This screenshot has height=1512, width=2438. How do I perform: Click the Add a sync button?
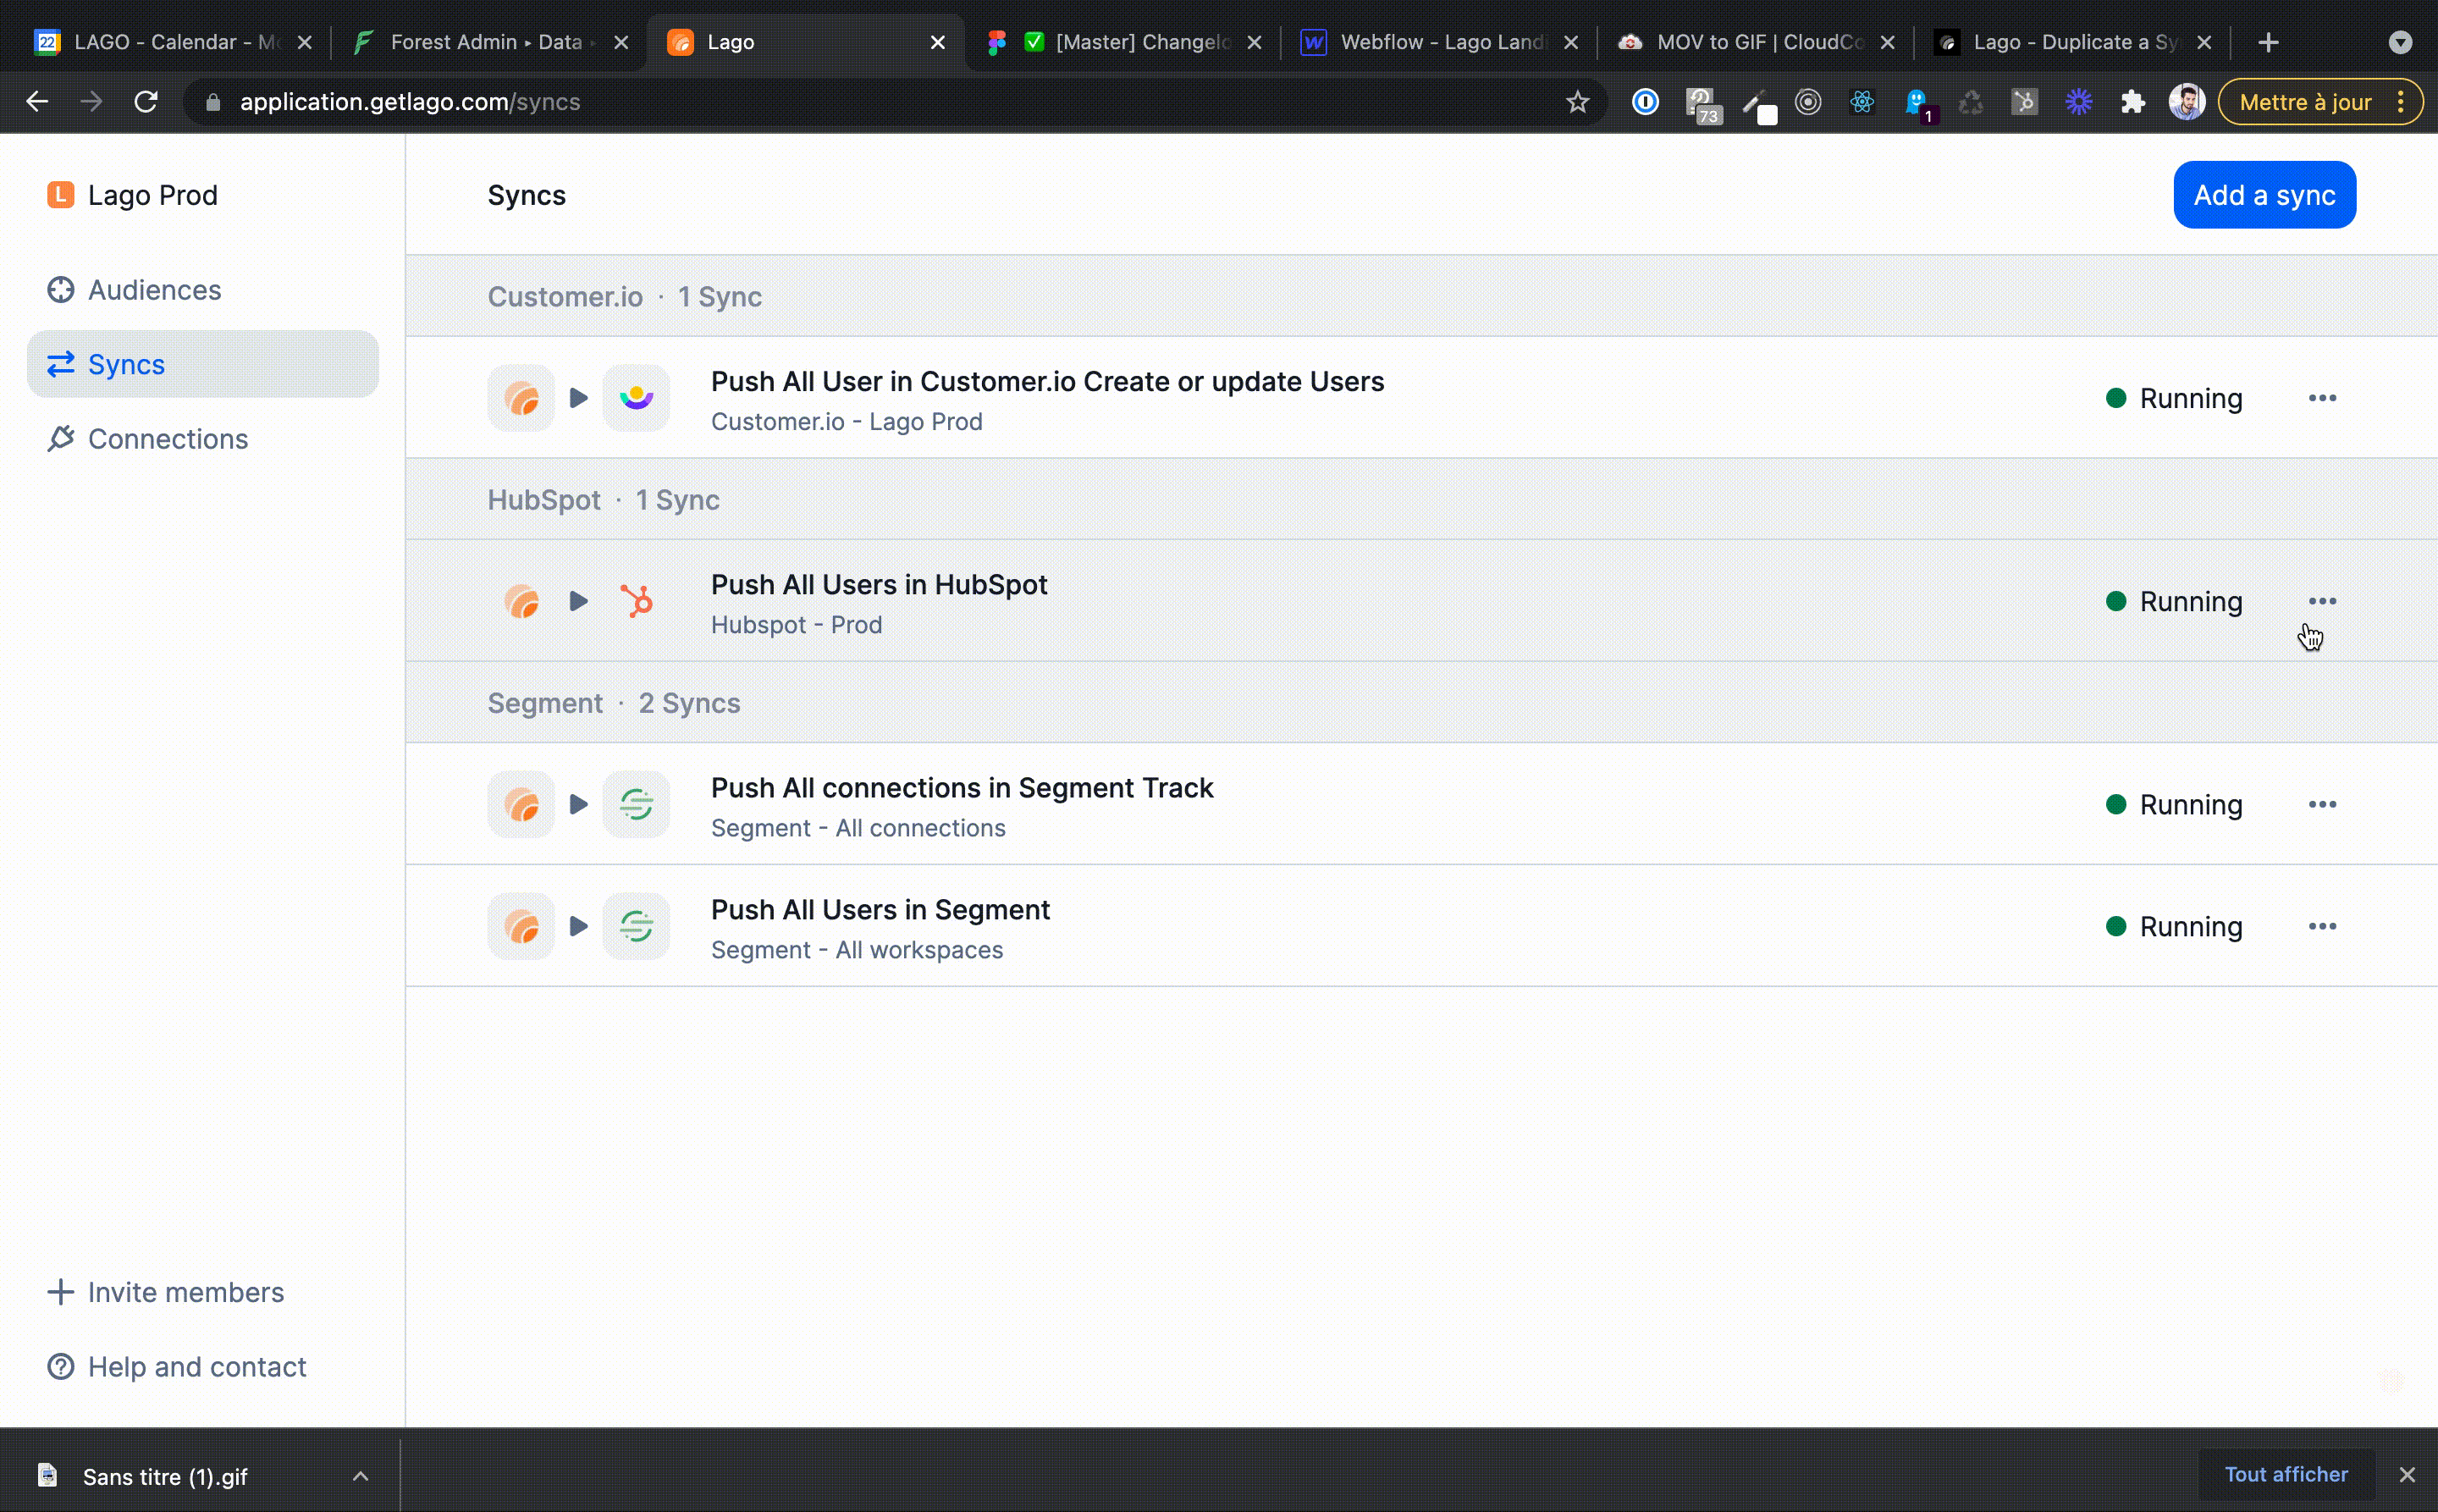[x=2264, y=195]
